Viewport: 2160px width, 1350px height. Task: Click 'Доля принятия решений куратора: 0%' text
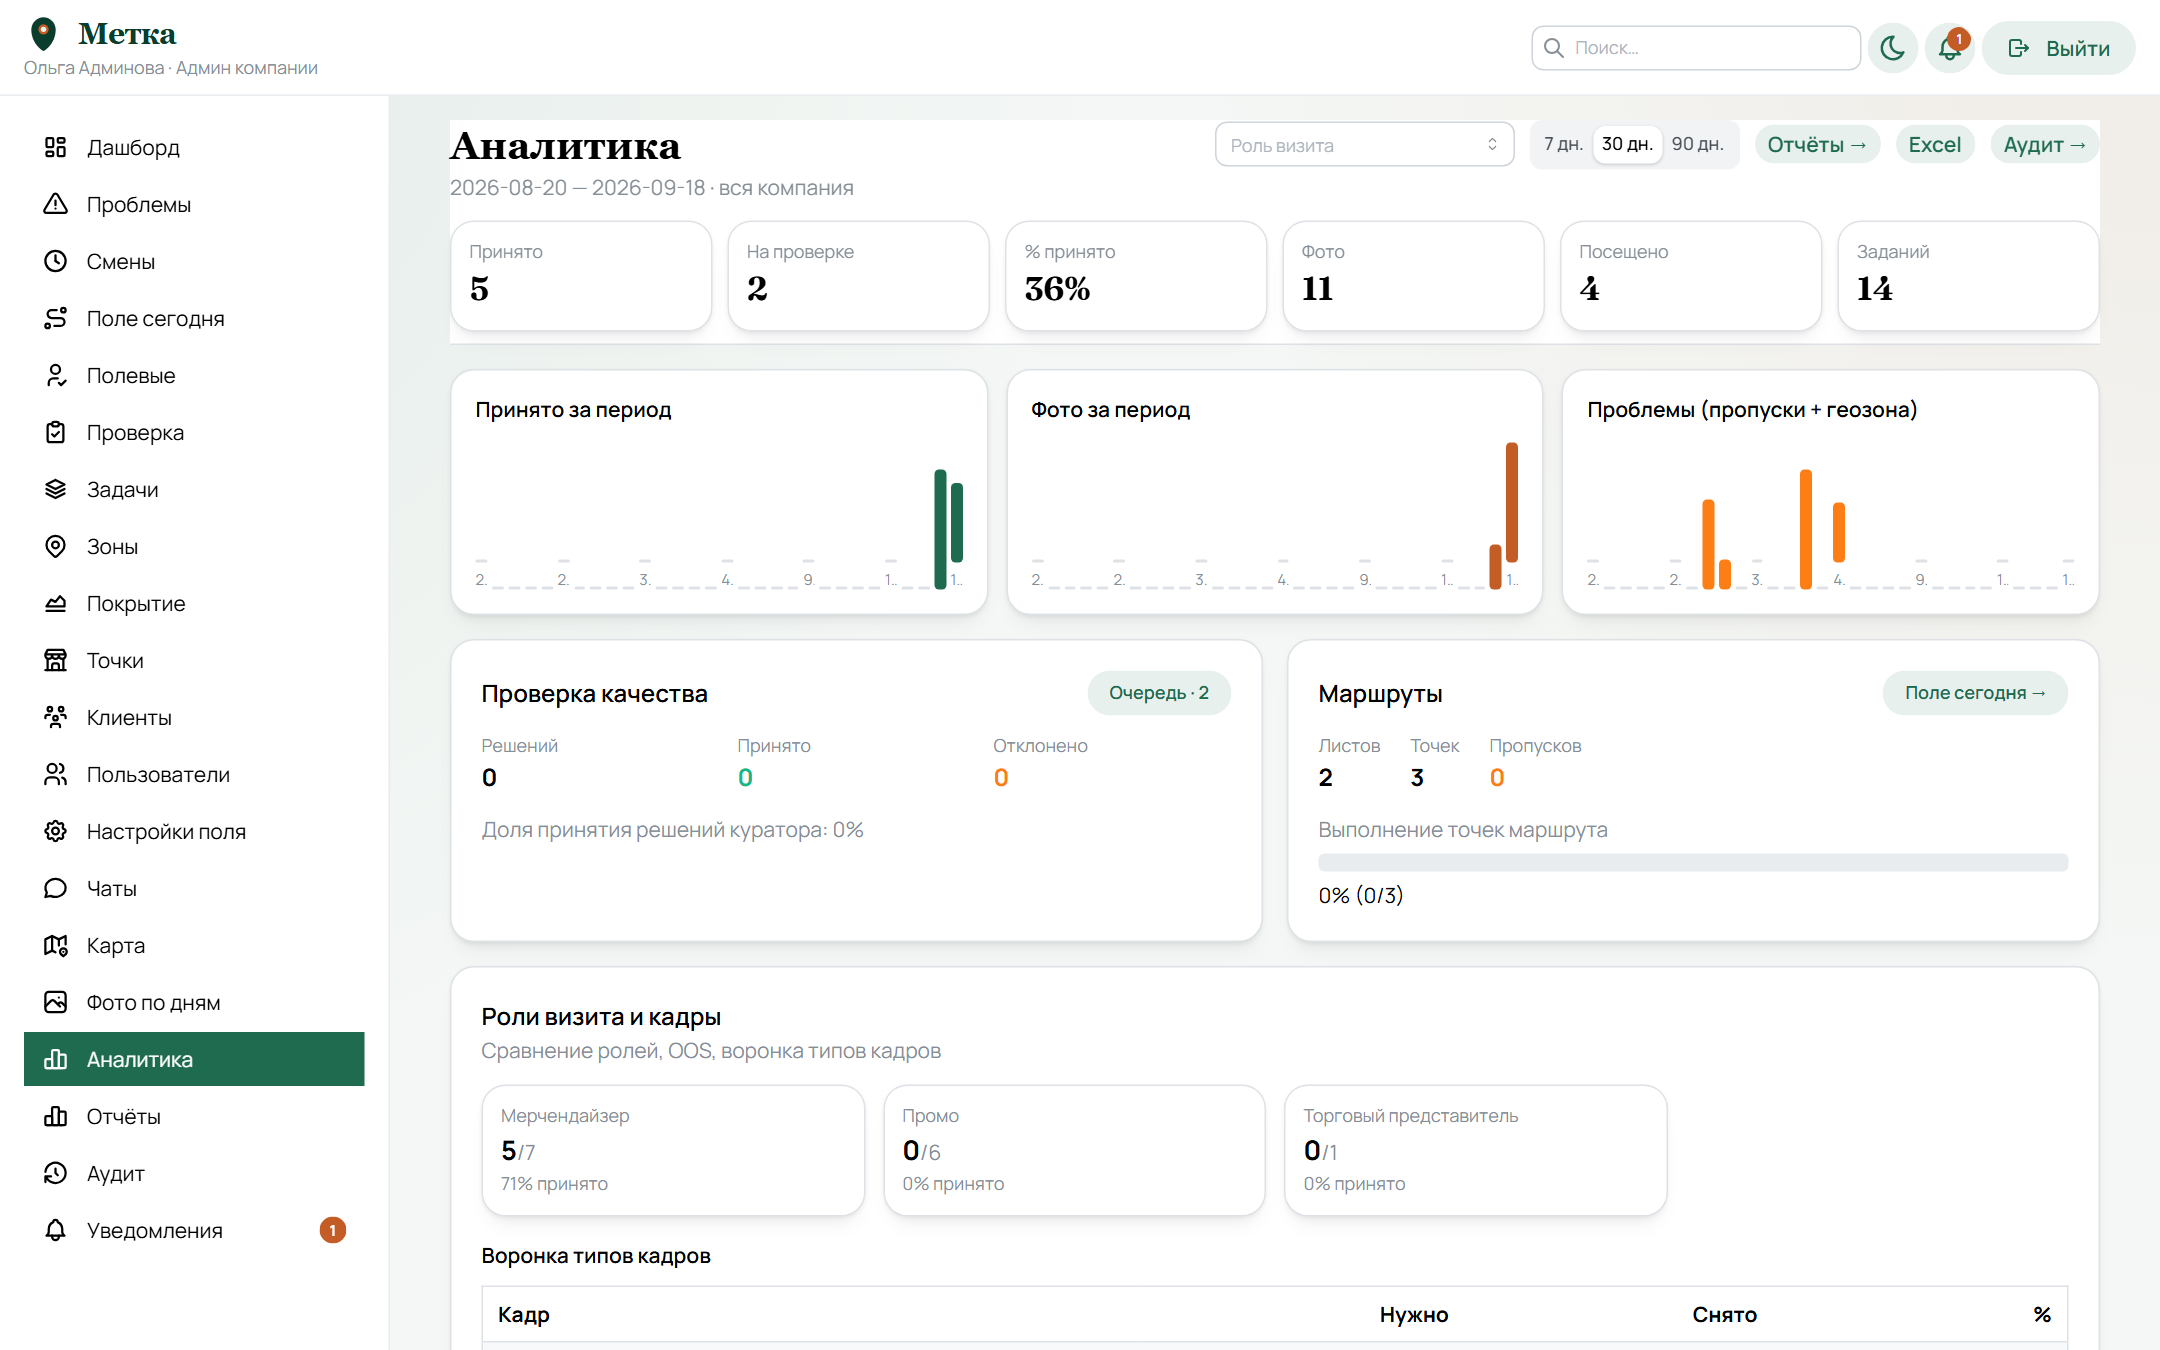point(672,830)
